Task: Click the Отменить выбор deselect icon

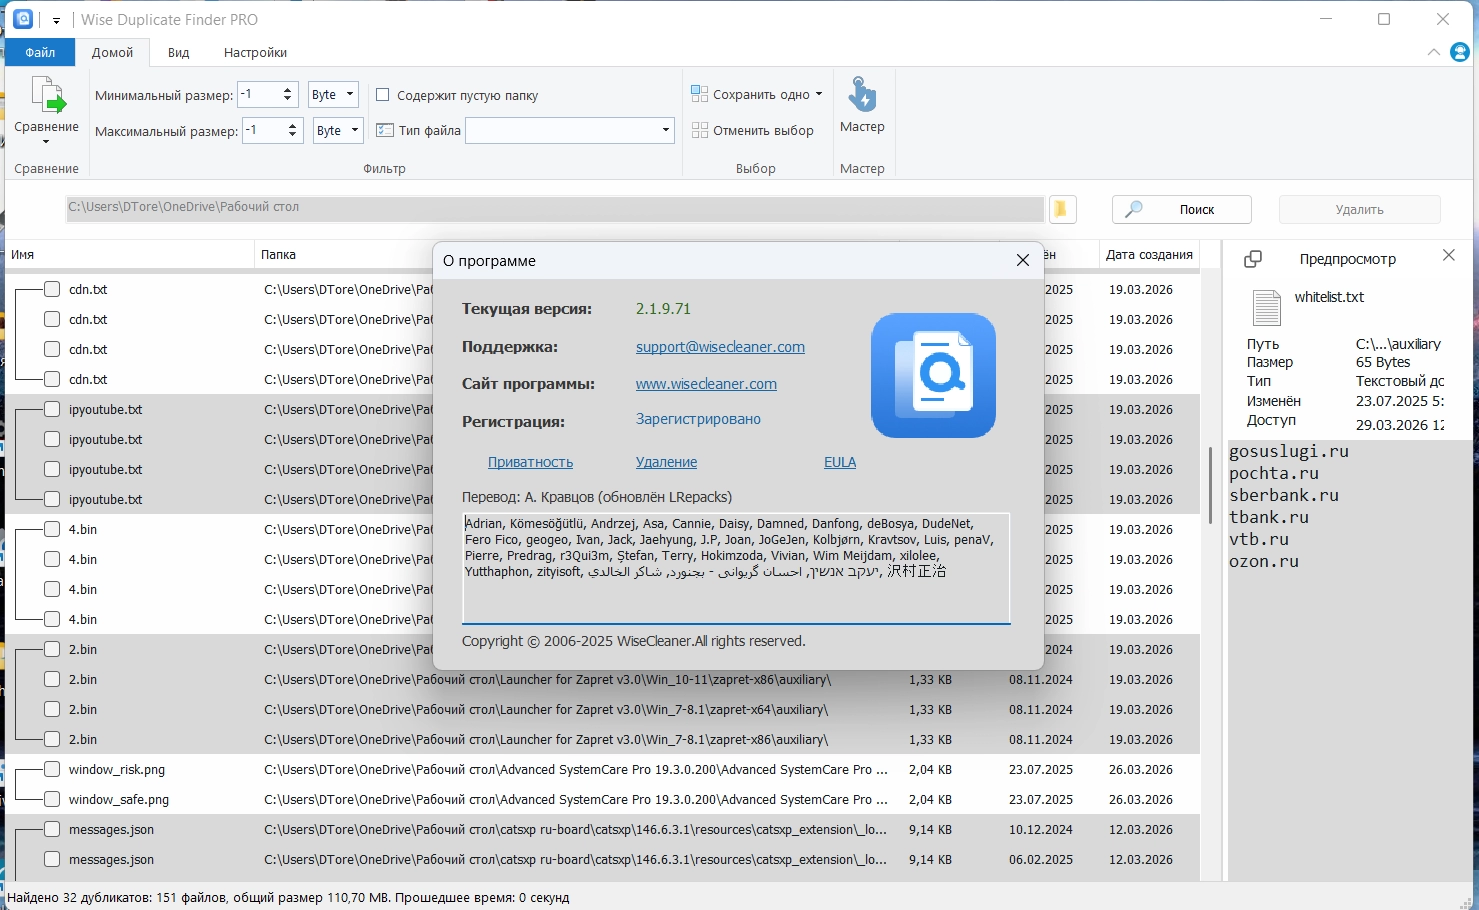Action: click(x=700, y=131)
